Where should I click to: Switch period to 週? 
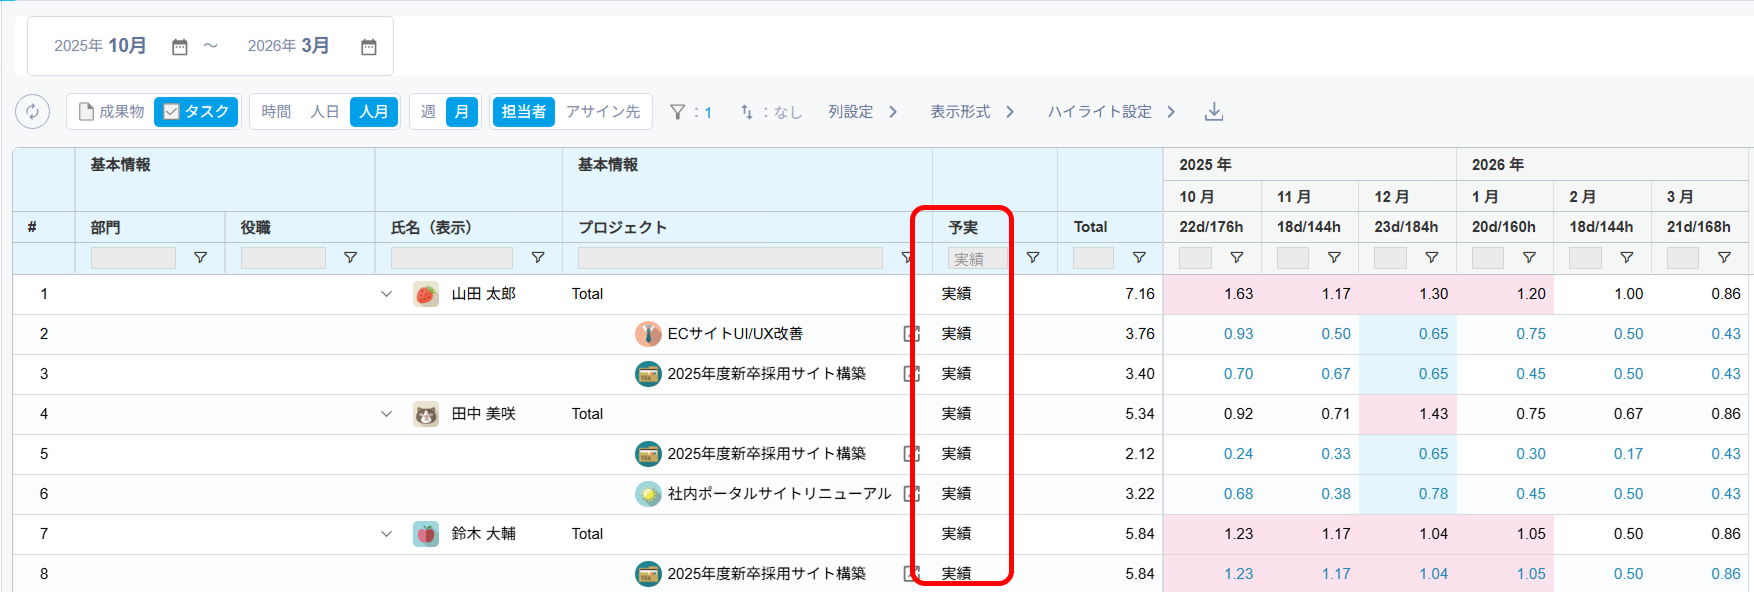coord(428,112)
